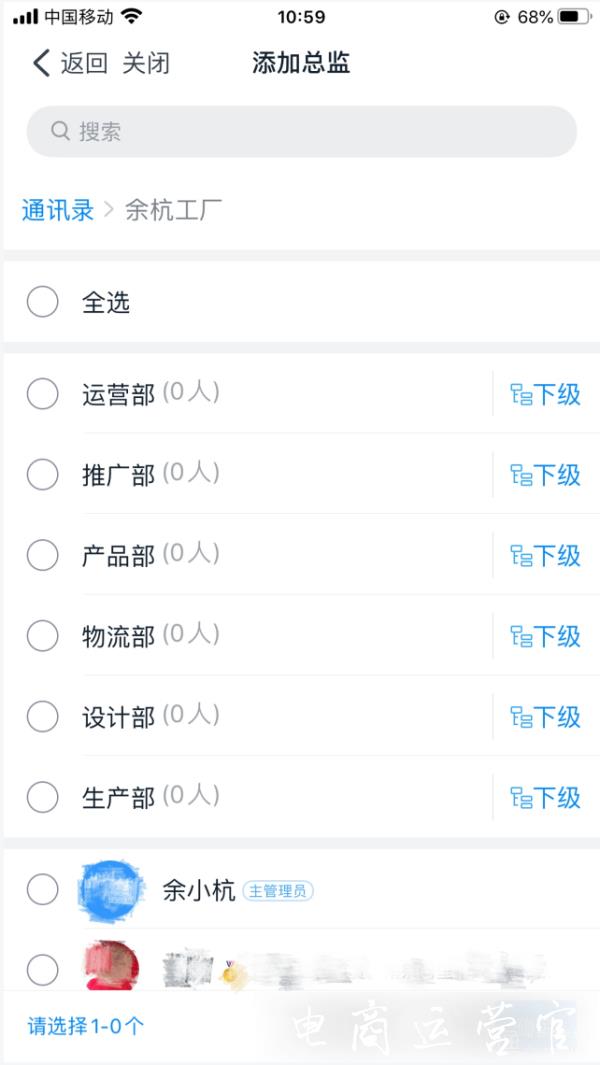Tap the 关闭 button

[x=146, y=64]
